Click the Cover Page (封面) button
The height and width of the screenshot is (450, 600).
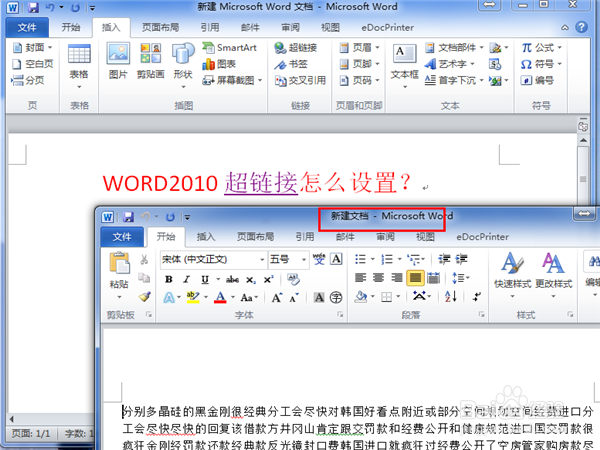coord(33,47)
